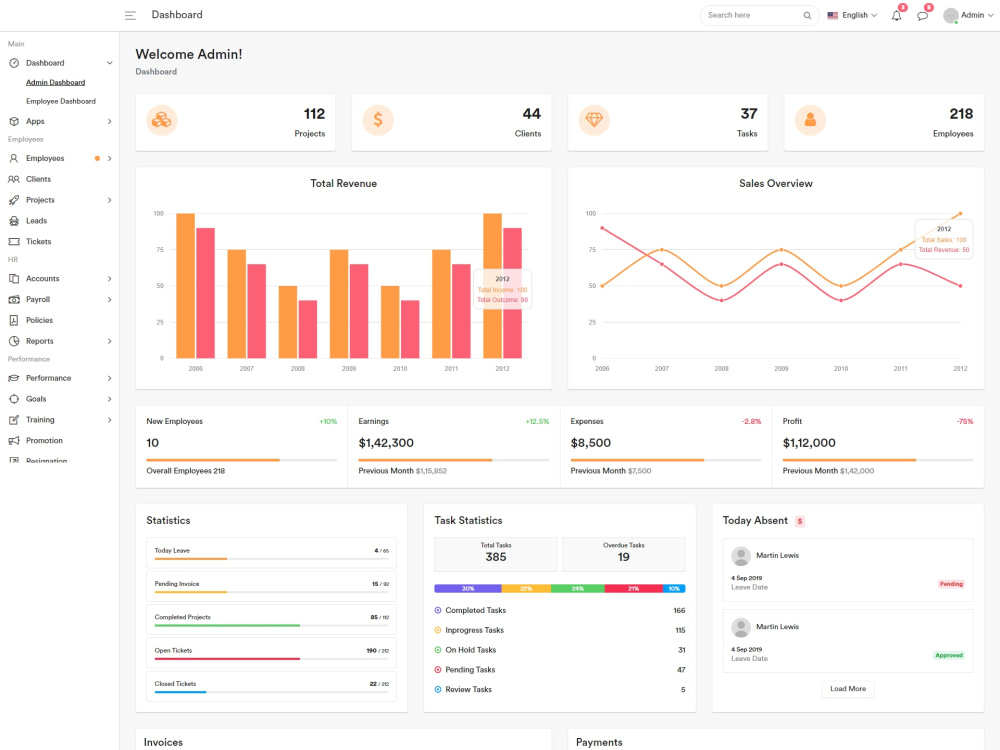The height and width of the screenshot is (750, 1000).
Task: Click the Payroll money icon in sidebar
Action: click(x=14, y=300)
